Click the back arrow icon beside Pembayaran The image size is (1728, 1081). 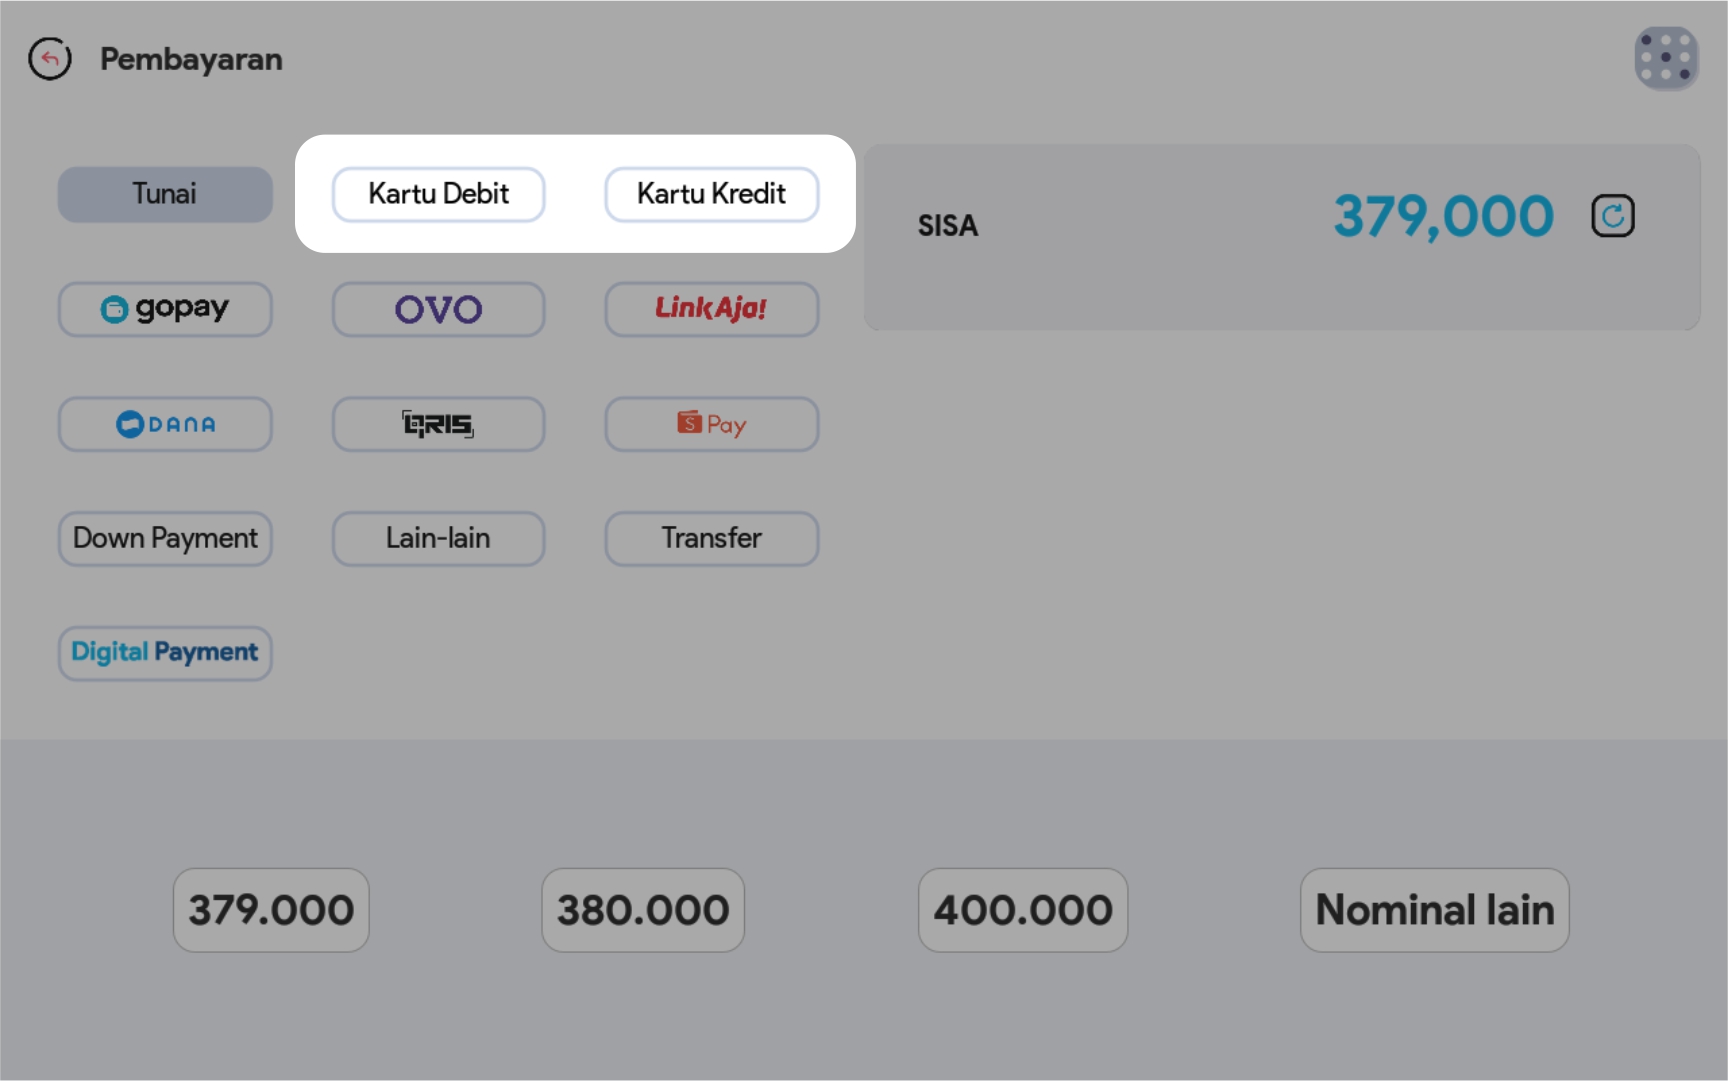coord(50,59)
